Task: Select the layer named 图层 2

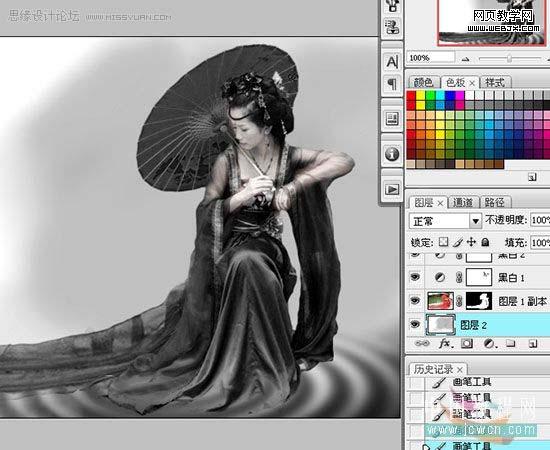Action: [474, 325]
